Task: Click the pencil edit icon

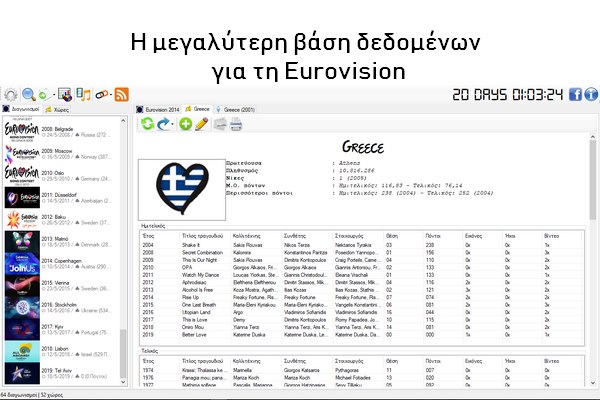Action: [202, 124]
